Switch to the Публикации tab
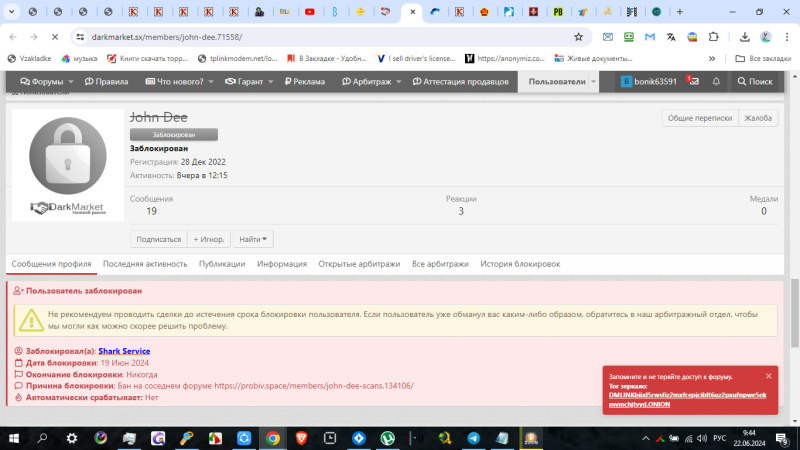The width and height of the screenshot is (800, 450). [x=222, y=264]
